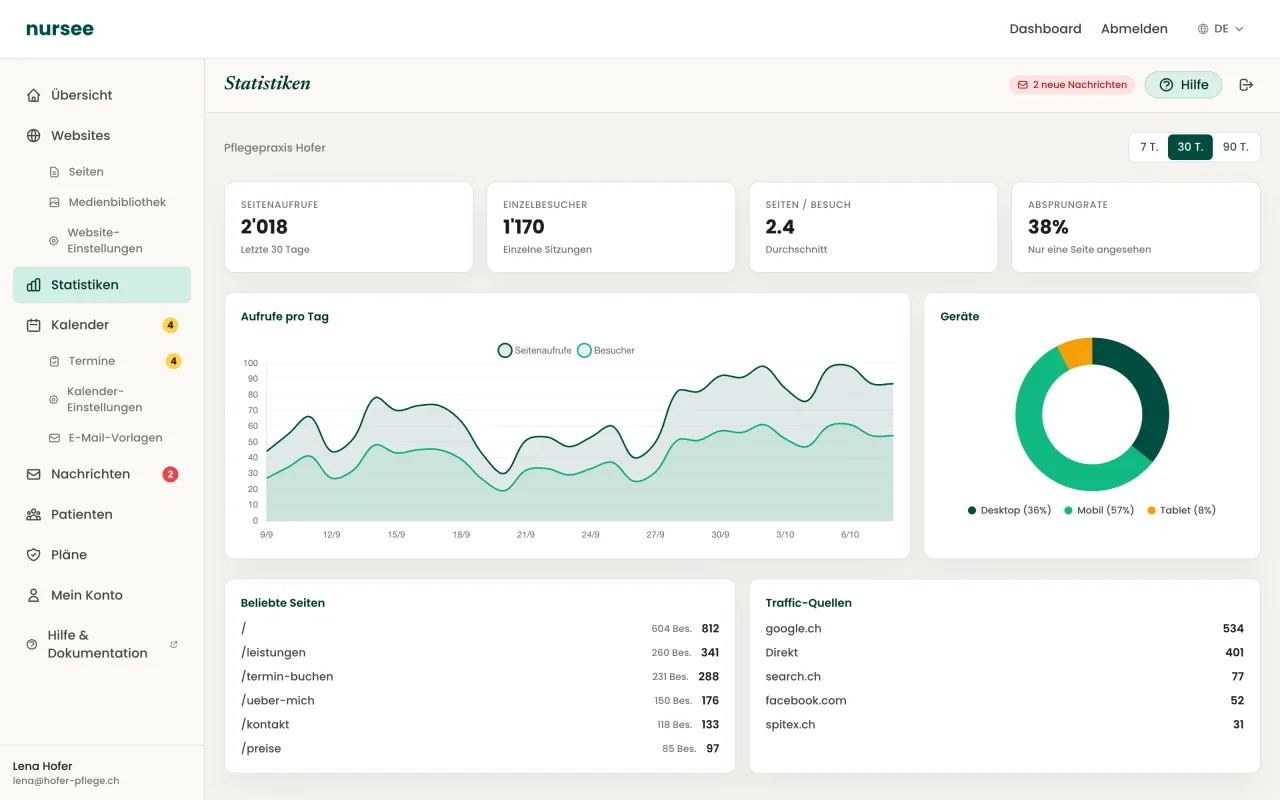The width and height of the screenshot is (1280, 800).
Task: Open Dashboard in the top navigation
Action: [1045, 29]
